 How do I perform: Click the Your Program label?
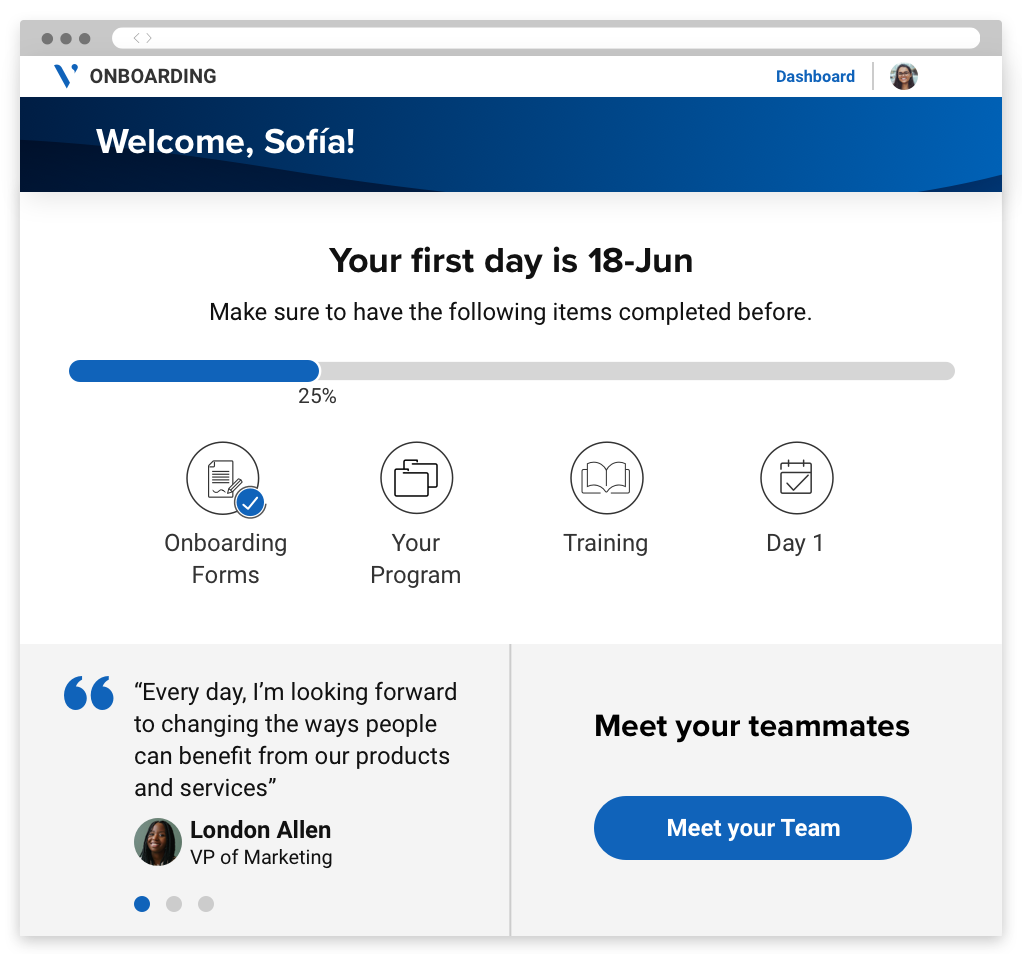[416, 559]
